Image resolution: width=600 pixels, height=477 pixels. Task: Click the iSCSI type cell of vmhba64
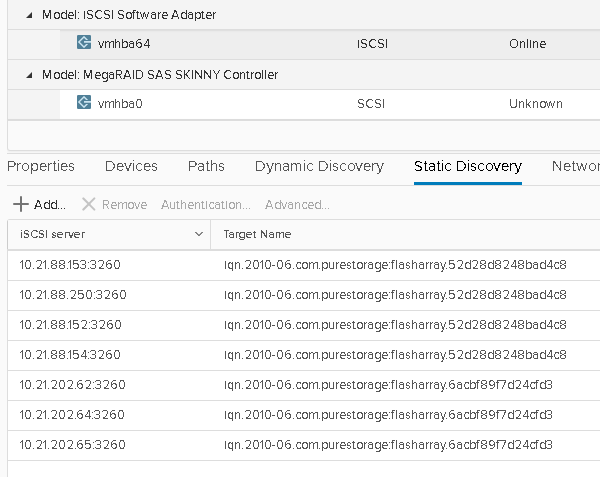[372, 44]
